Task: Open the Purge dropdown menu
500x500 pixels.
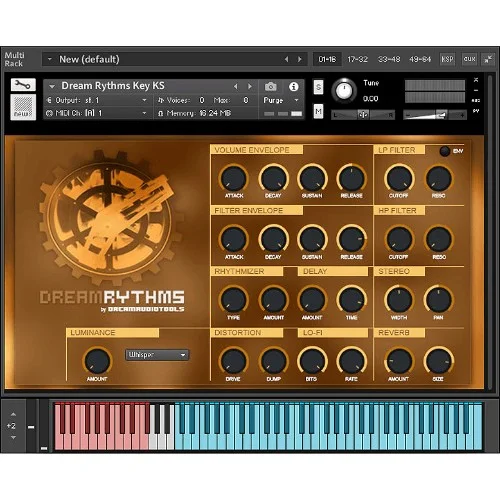Action: point(281,100)
